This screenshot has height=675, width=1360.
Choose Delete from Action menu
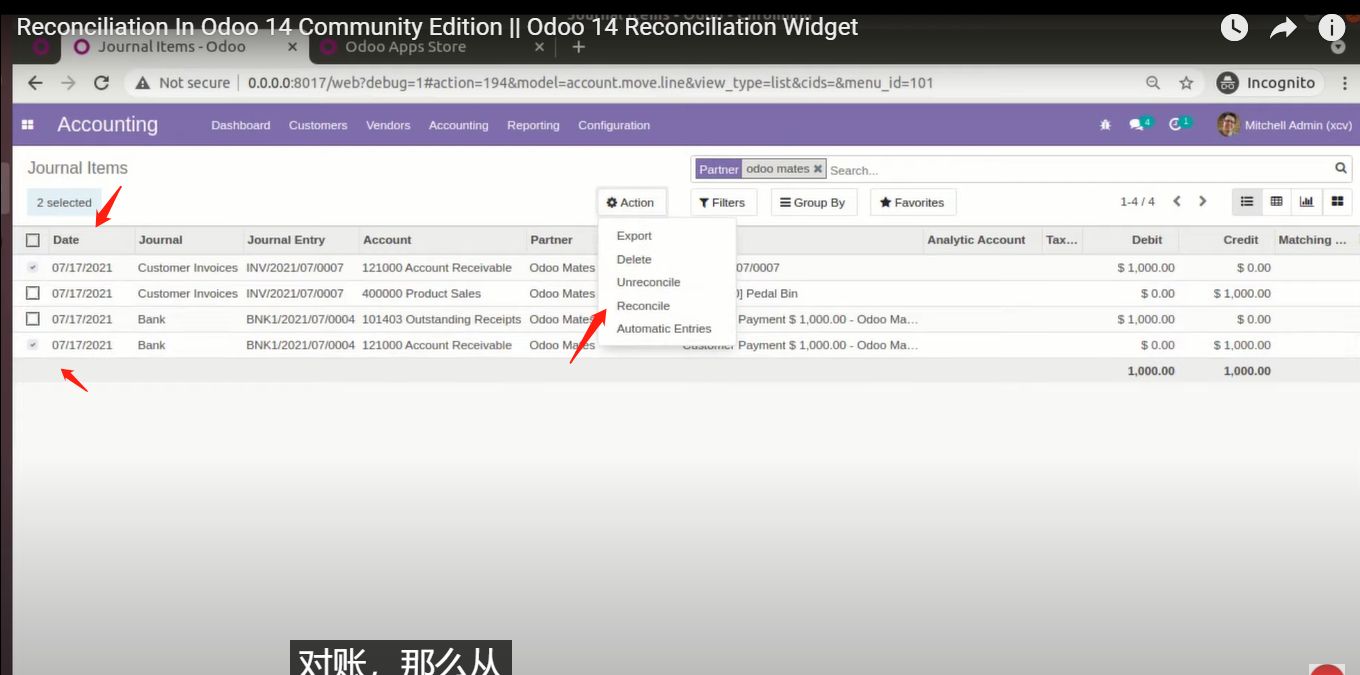pos(634,259)
